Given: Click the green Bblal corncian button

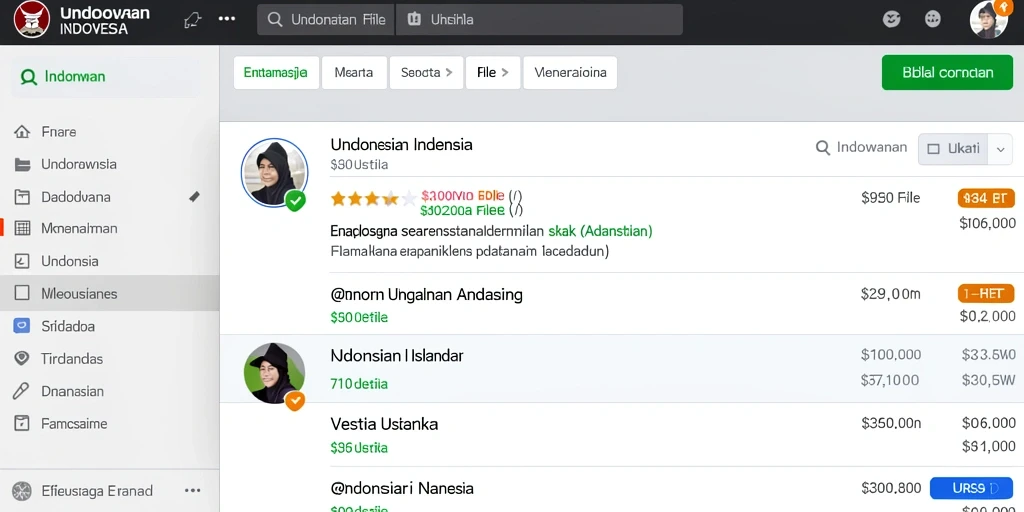Looking at the screenshot, I should 948,72.
